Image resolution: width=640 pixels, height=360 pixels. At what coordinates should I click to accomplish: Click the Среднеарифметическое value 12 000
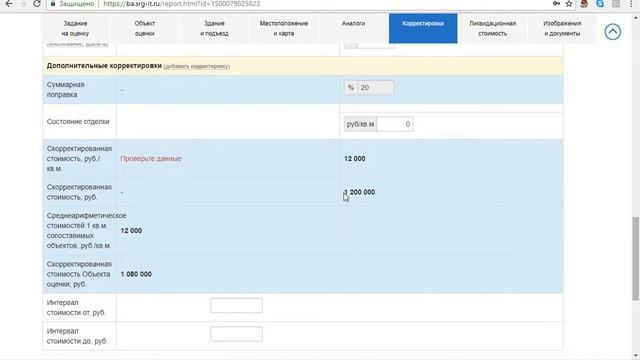click(x=131, y=231)
